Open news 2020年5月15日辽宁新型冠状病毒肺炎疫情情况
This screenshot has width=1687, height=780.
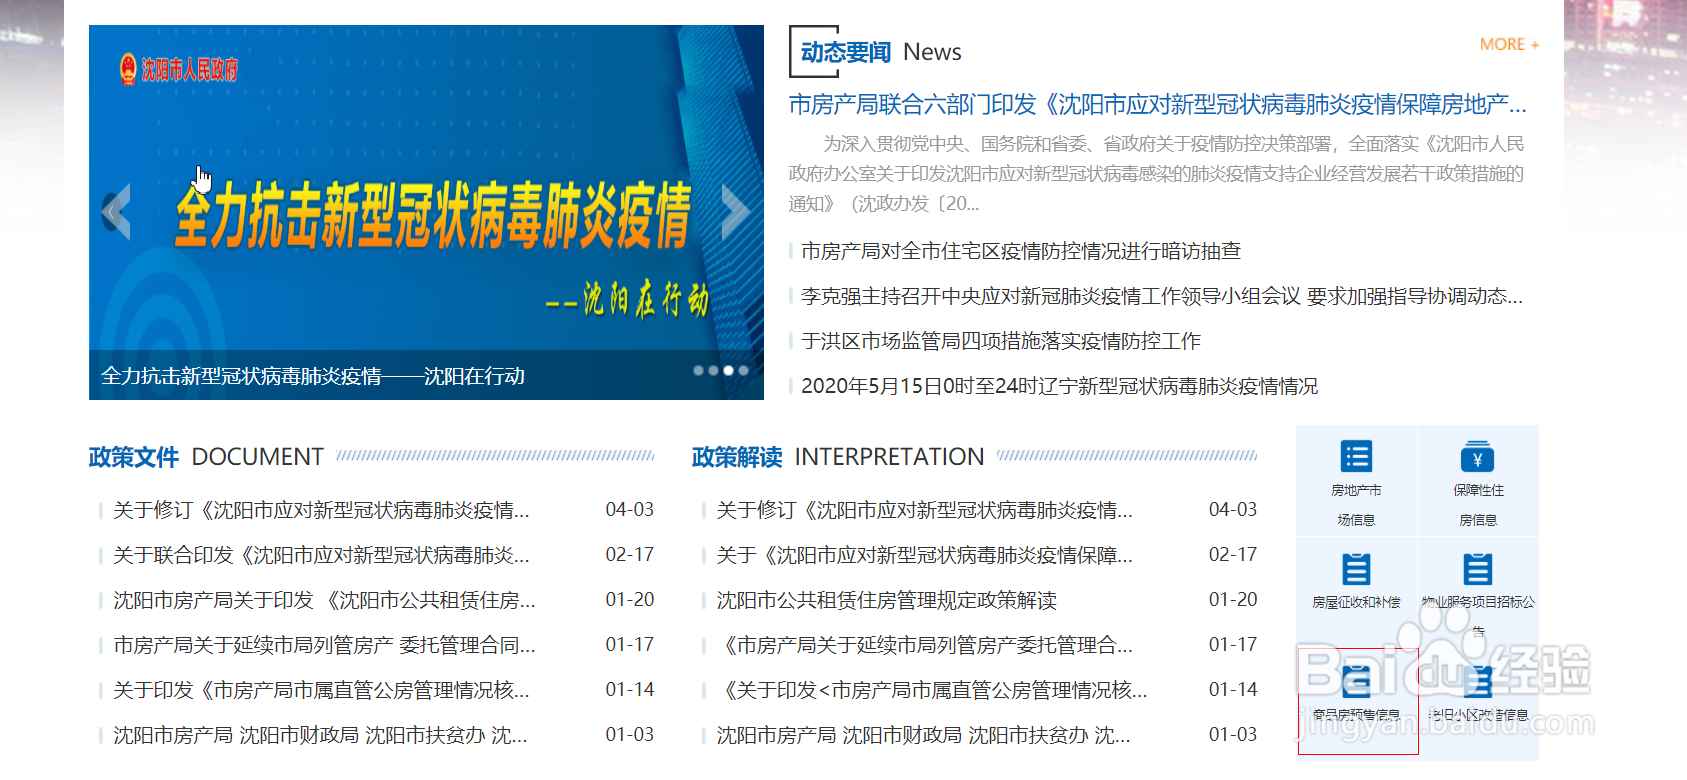tap(1059, 386)
